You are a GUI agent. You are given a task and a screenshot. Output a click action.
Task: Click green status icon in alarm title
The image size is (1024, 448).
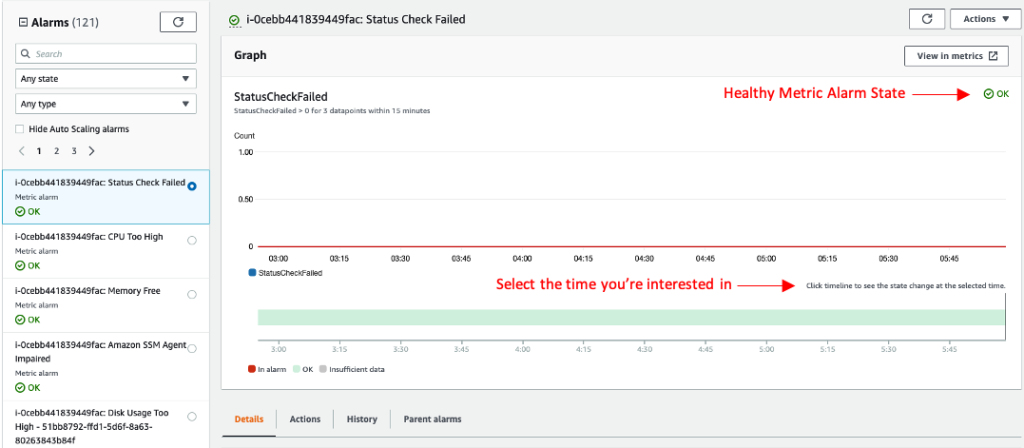pos(234,20)
